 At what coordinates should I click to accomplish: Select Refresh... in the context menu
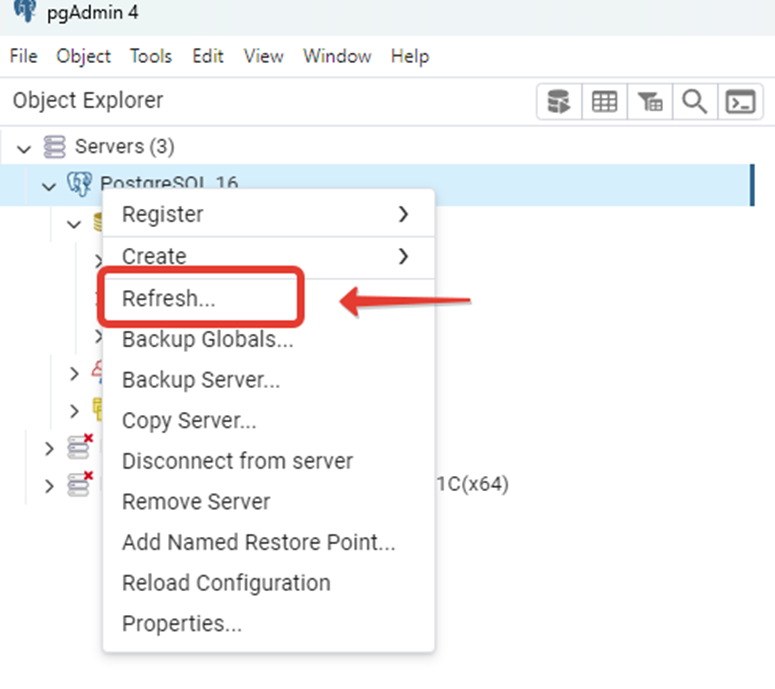tap(268, 299)
